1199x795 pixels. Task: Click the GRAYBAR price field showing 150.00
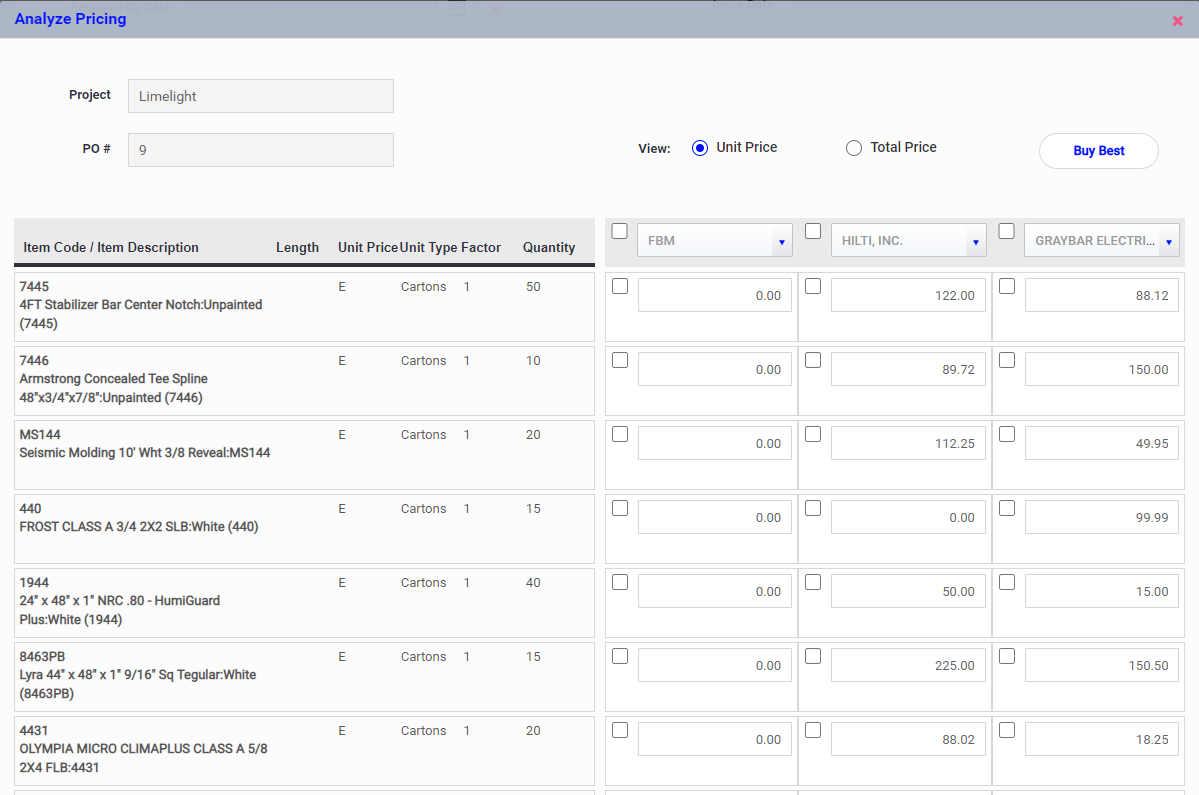click(1102, 370)
